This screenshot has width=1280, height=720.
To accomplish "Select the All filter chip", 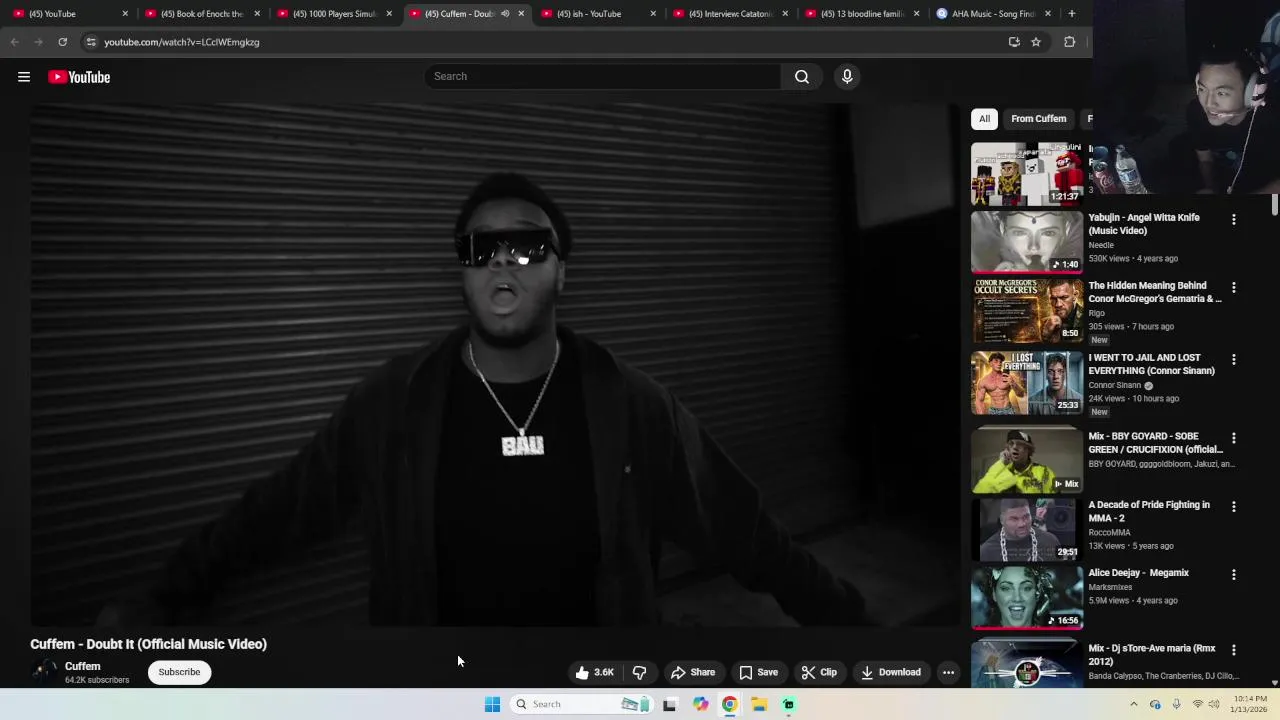I will click(x=984, y=119).
